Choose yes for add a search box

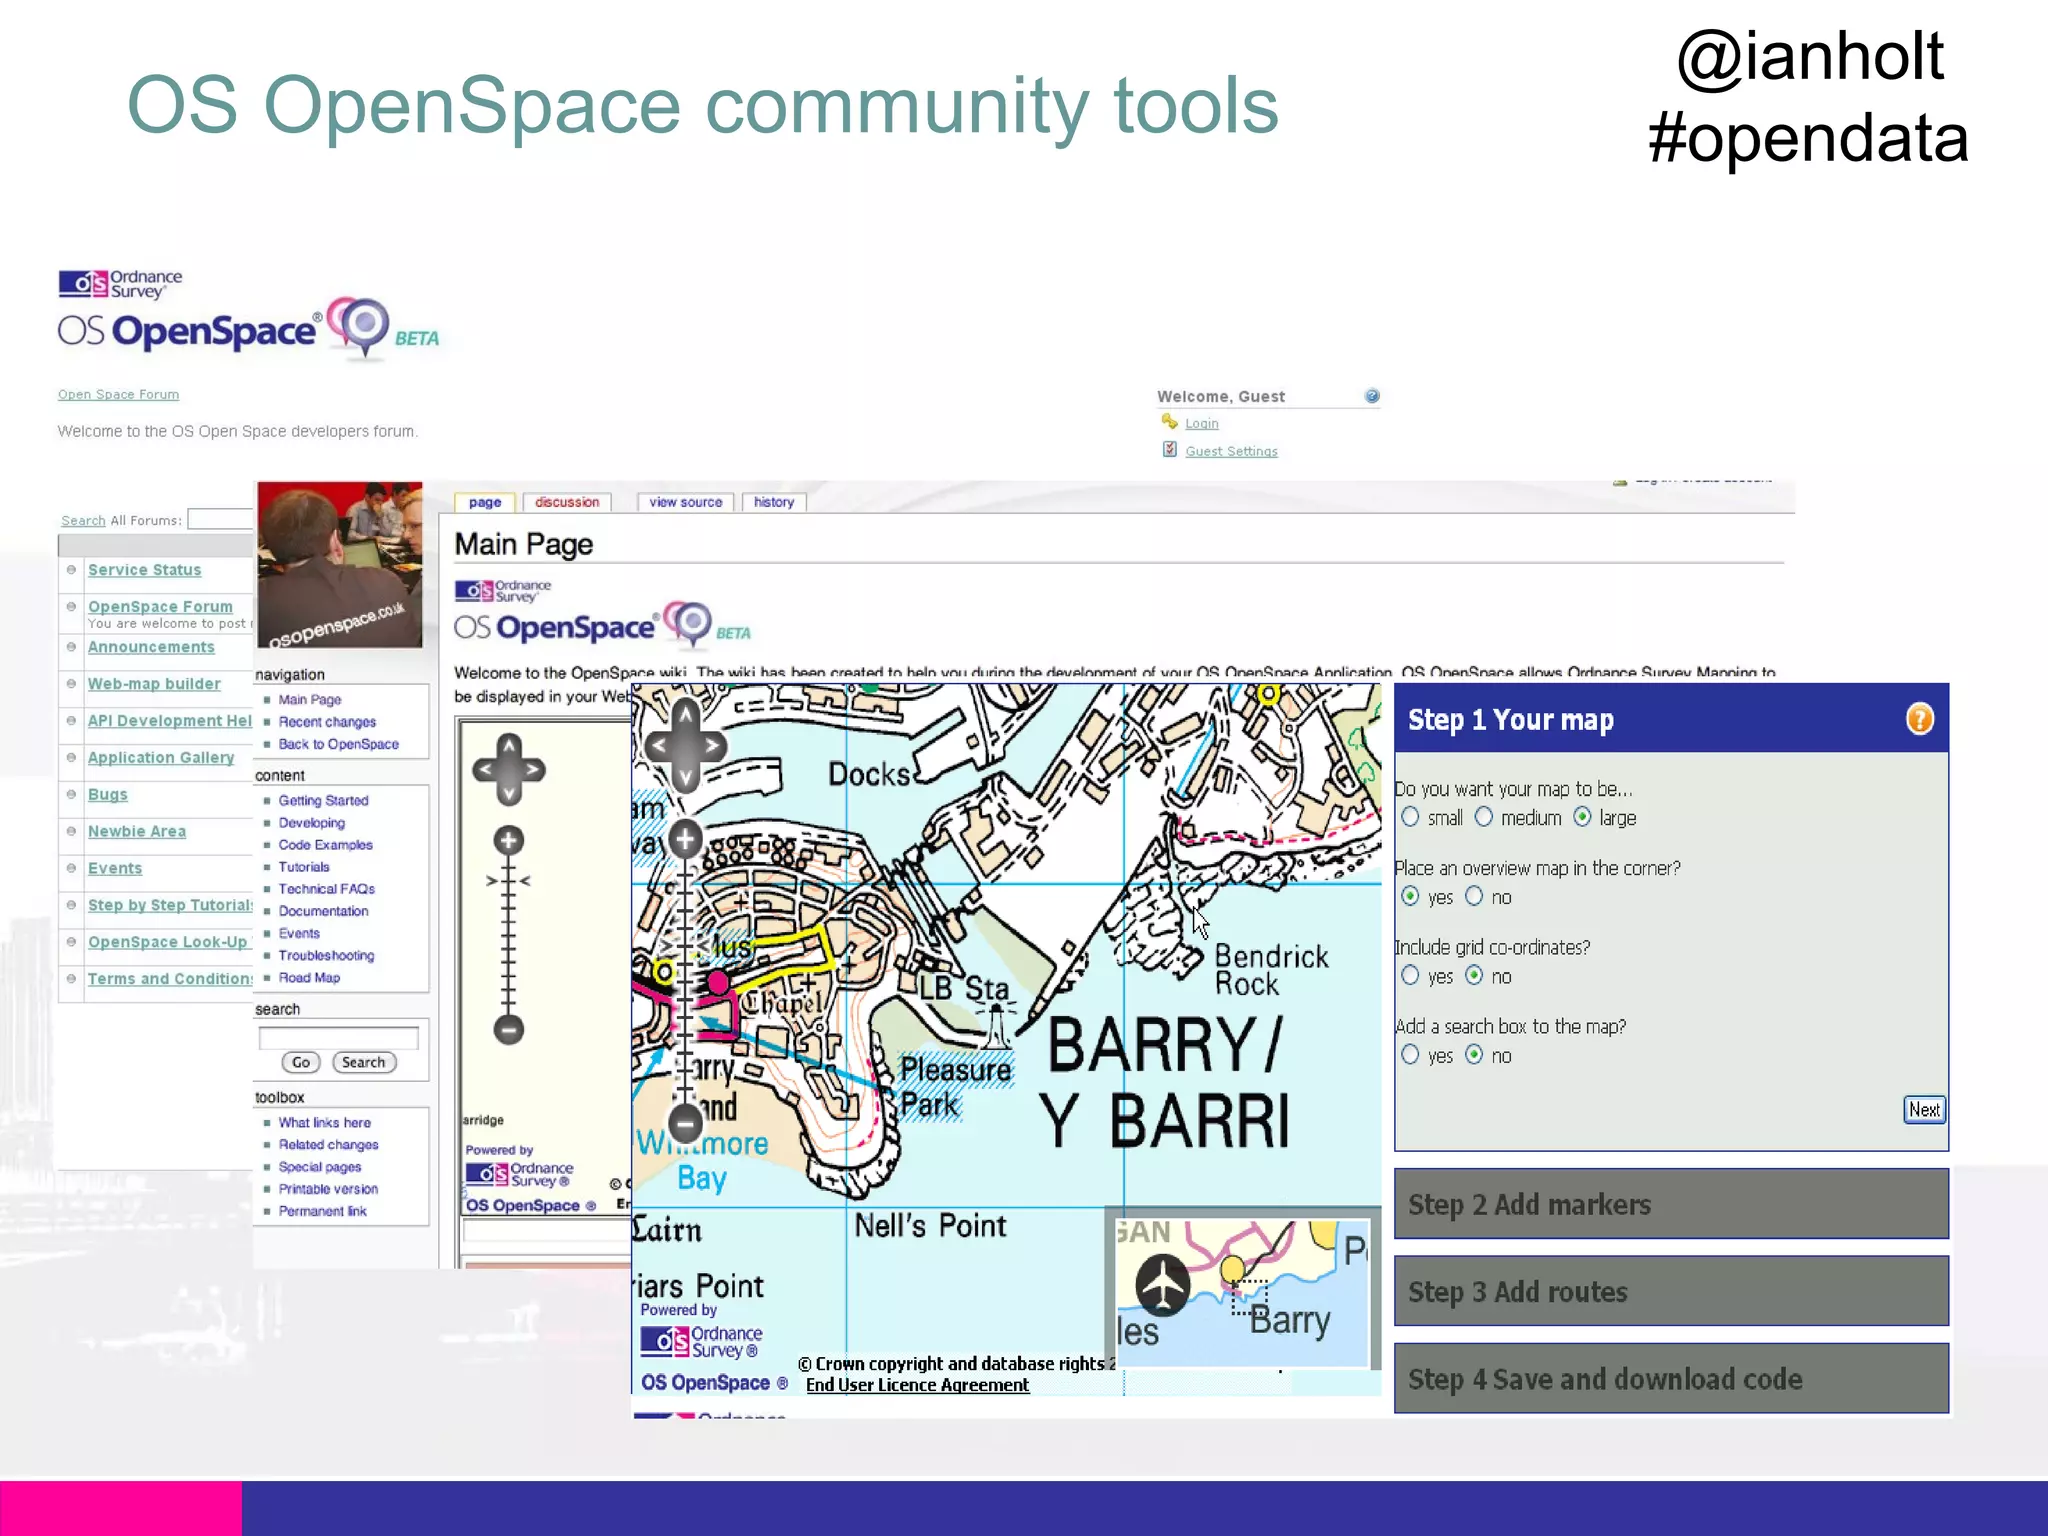point(1410,1054)
